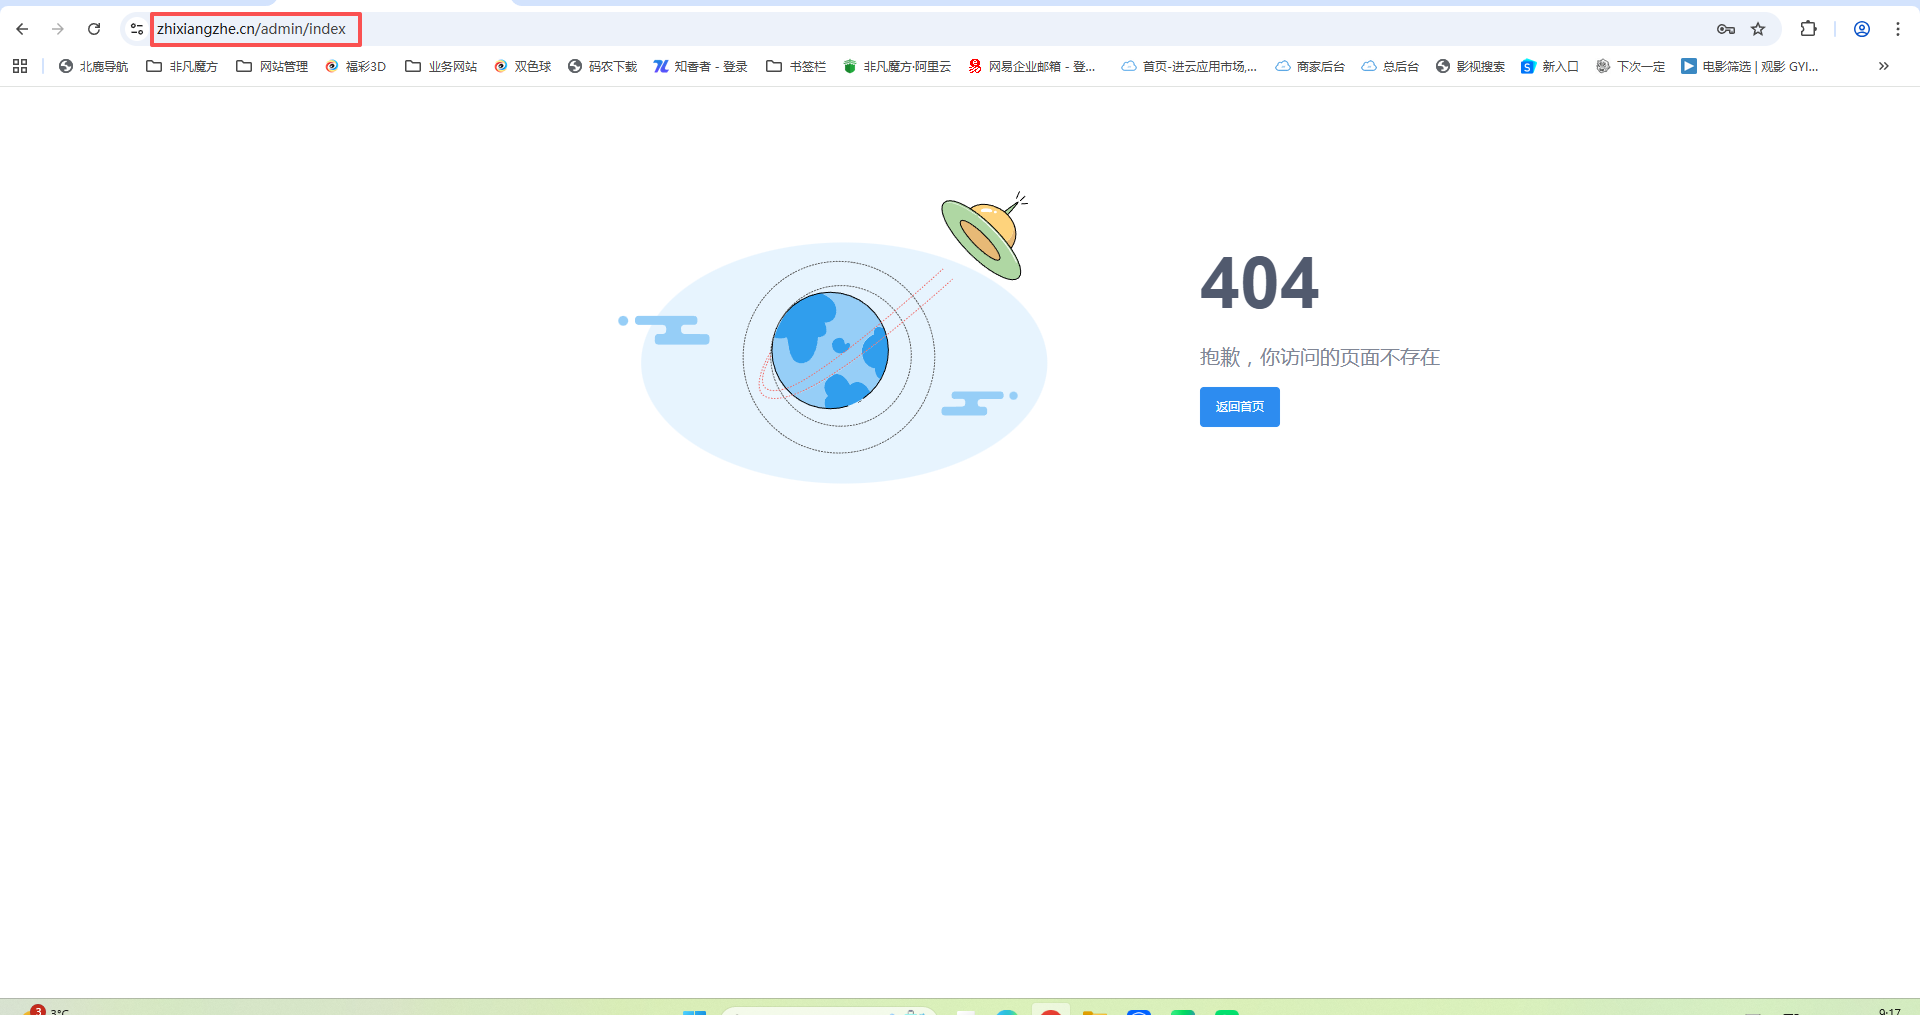Click the 返回首页 button

[1239, 407]
